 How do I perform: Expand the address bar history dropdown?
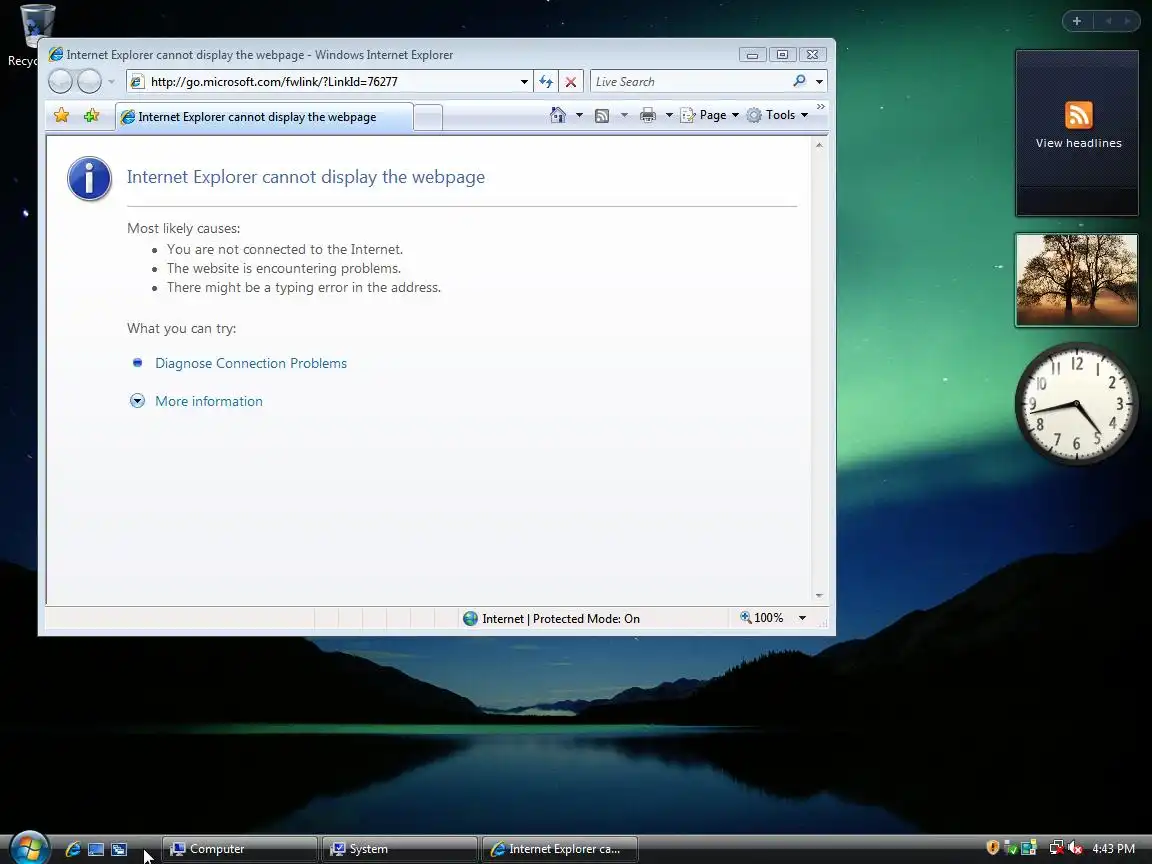(525, 82)
